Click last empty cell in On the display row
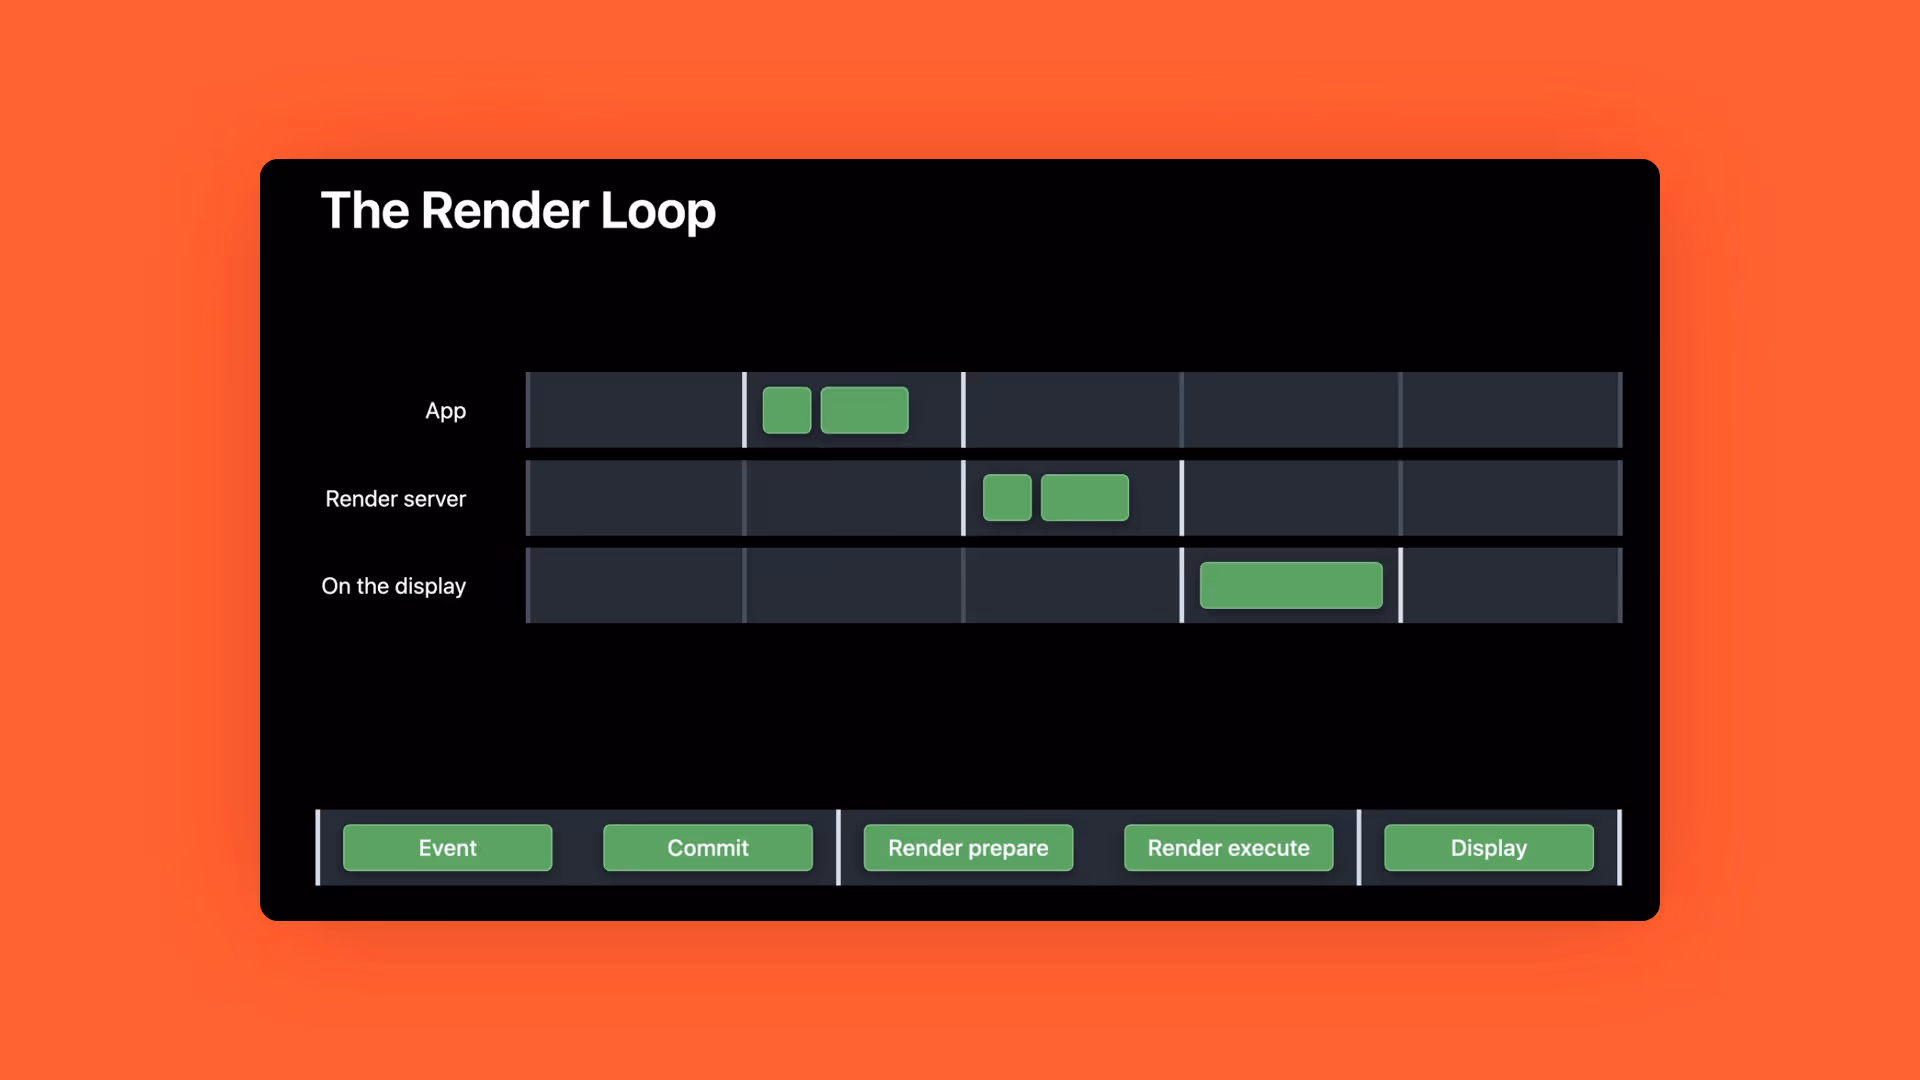This screenshot has height=1080, width=1920. 1510,585
